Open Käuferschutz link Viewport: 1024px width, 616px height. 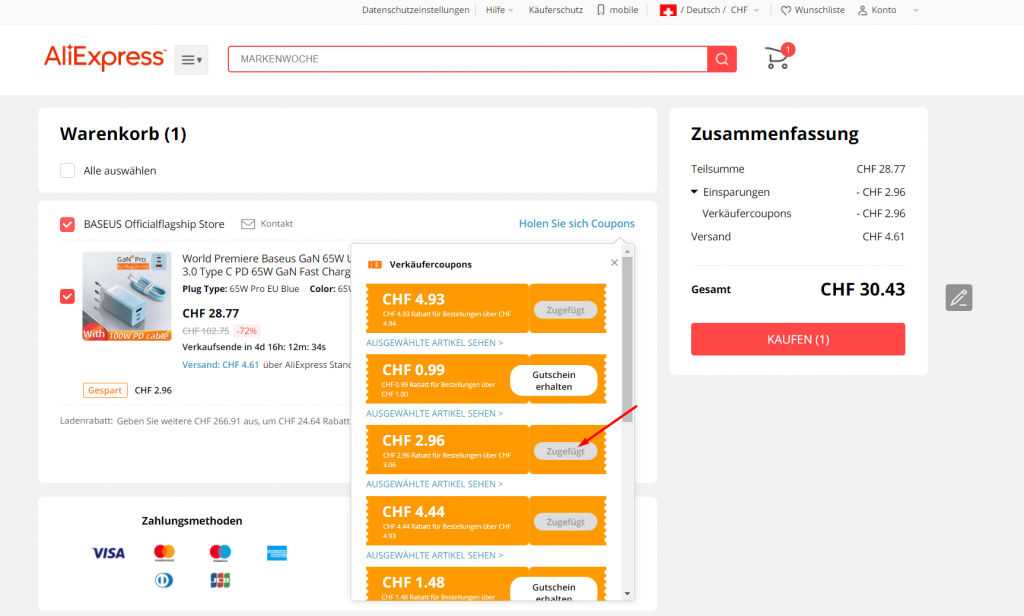coord(556,10)
